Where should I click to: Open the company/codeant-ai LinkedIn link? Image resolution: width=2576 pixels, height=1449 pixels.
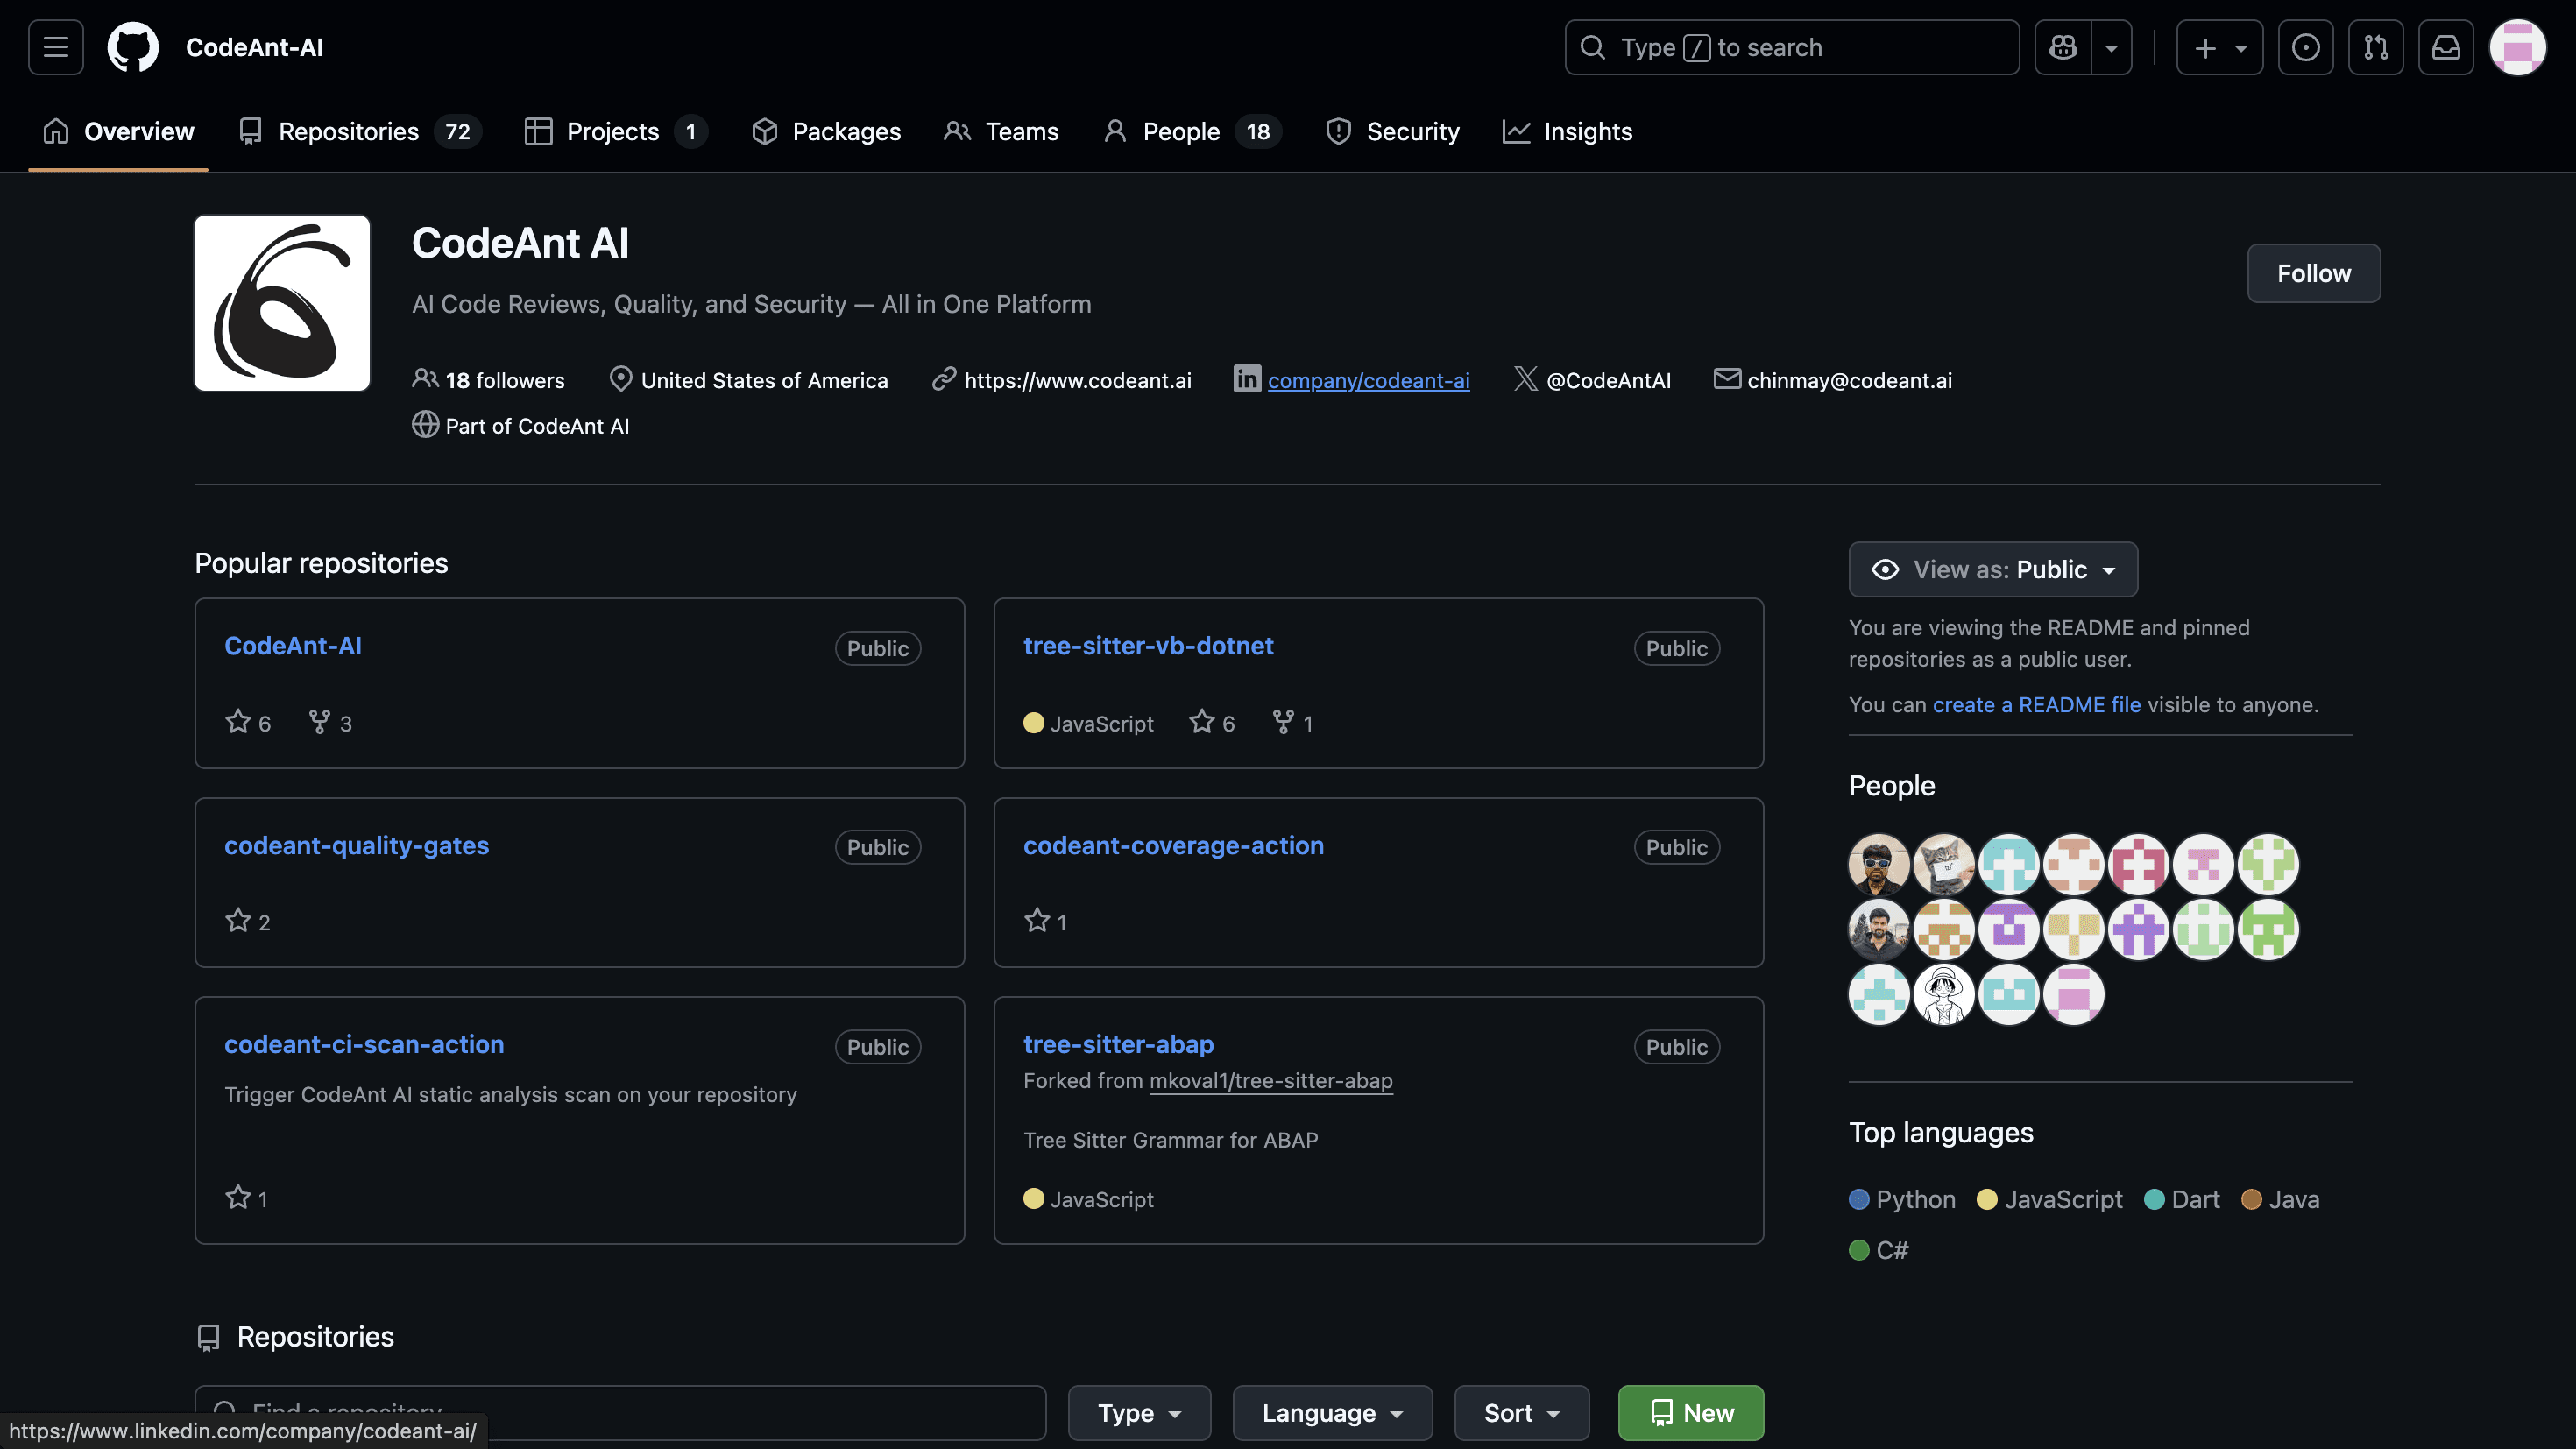tap(1368, 380)
